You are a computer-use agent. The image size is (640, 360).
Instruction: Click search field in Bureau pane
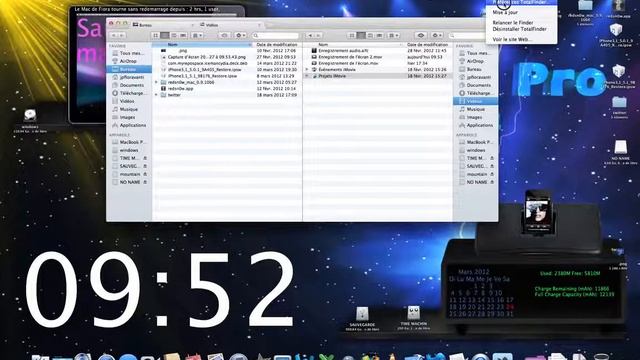(276, 36)
